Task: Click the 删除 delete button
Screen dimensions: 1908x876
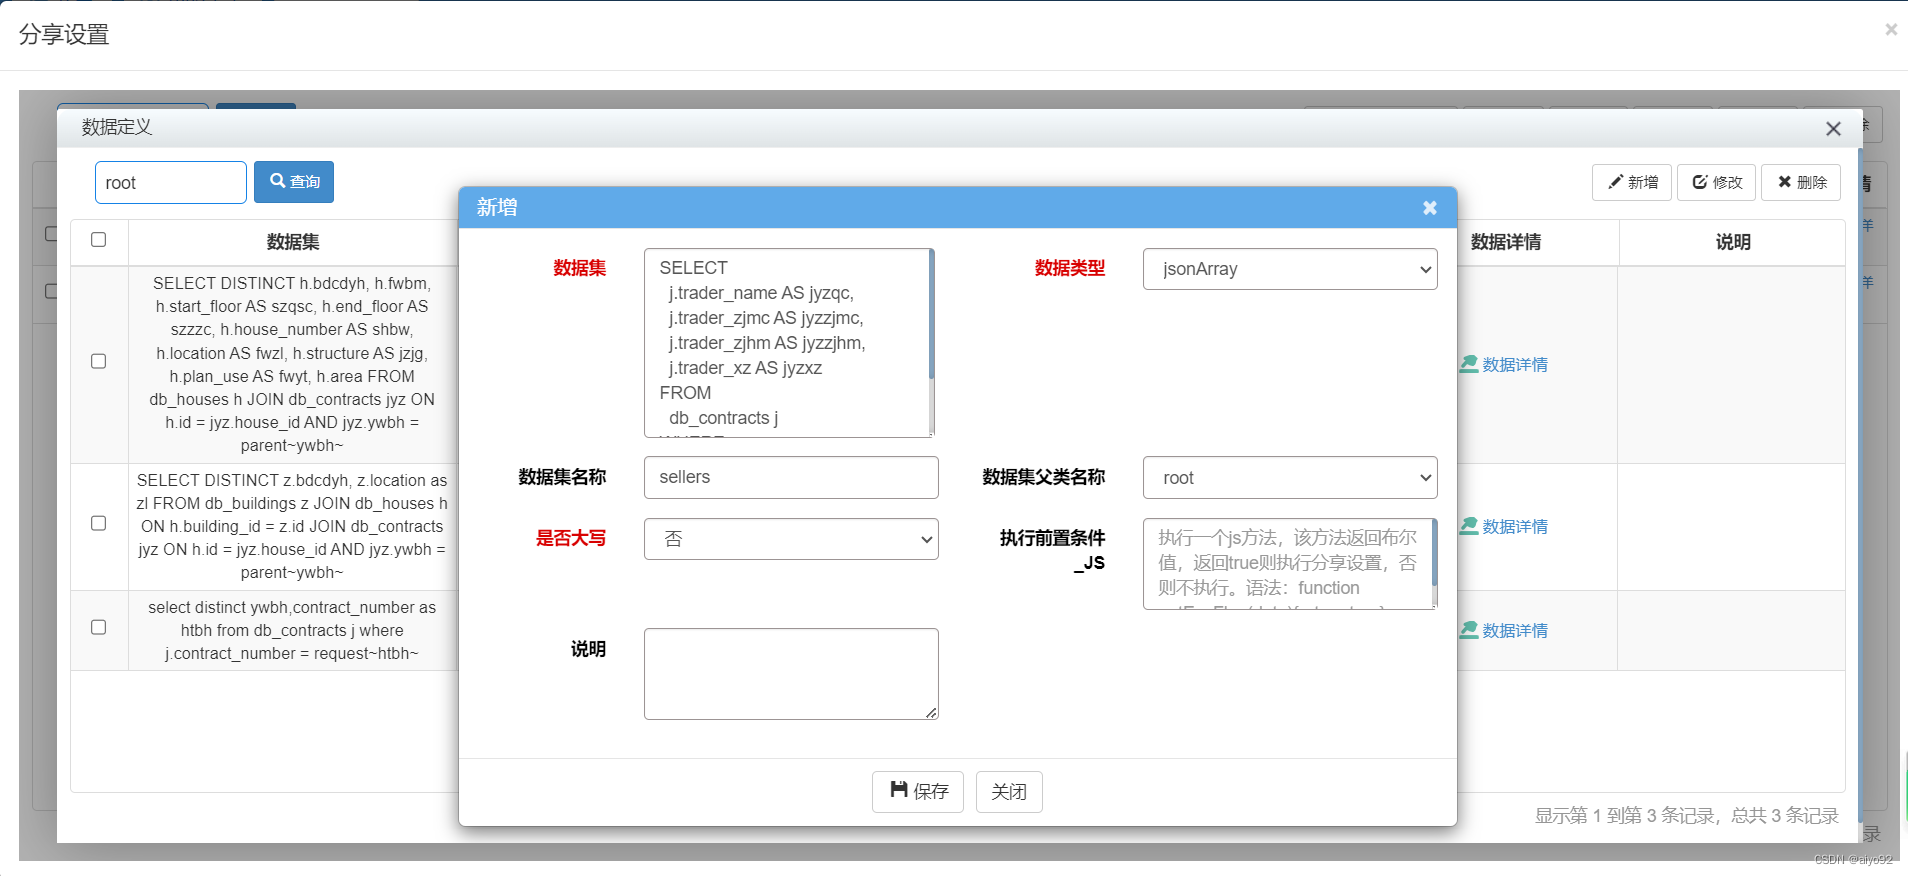Action: [1800, 182]
